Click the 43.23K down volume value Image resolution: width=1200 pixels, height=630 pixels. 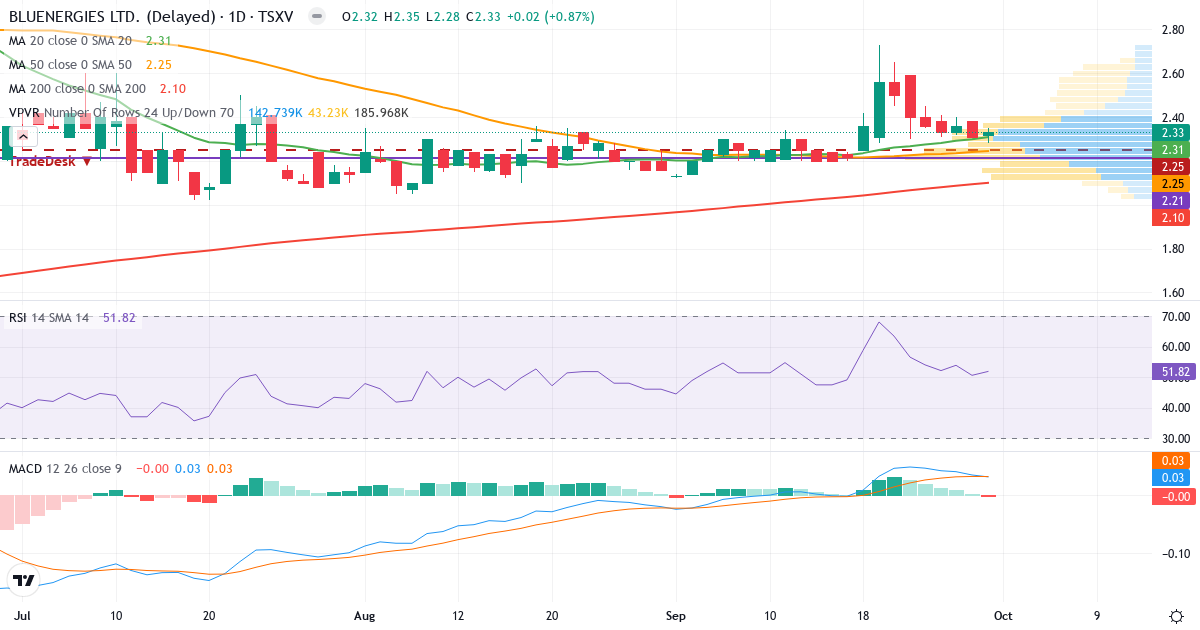[328, 113]
